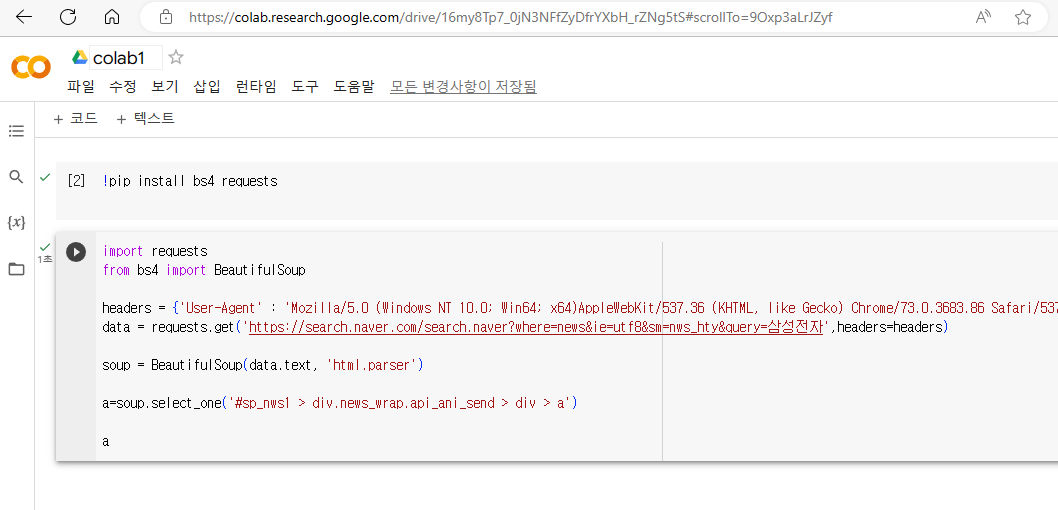Open the browser home page icon

tap(113, 18)
